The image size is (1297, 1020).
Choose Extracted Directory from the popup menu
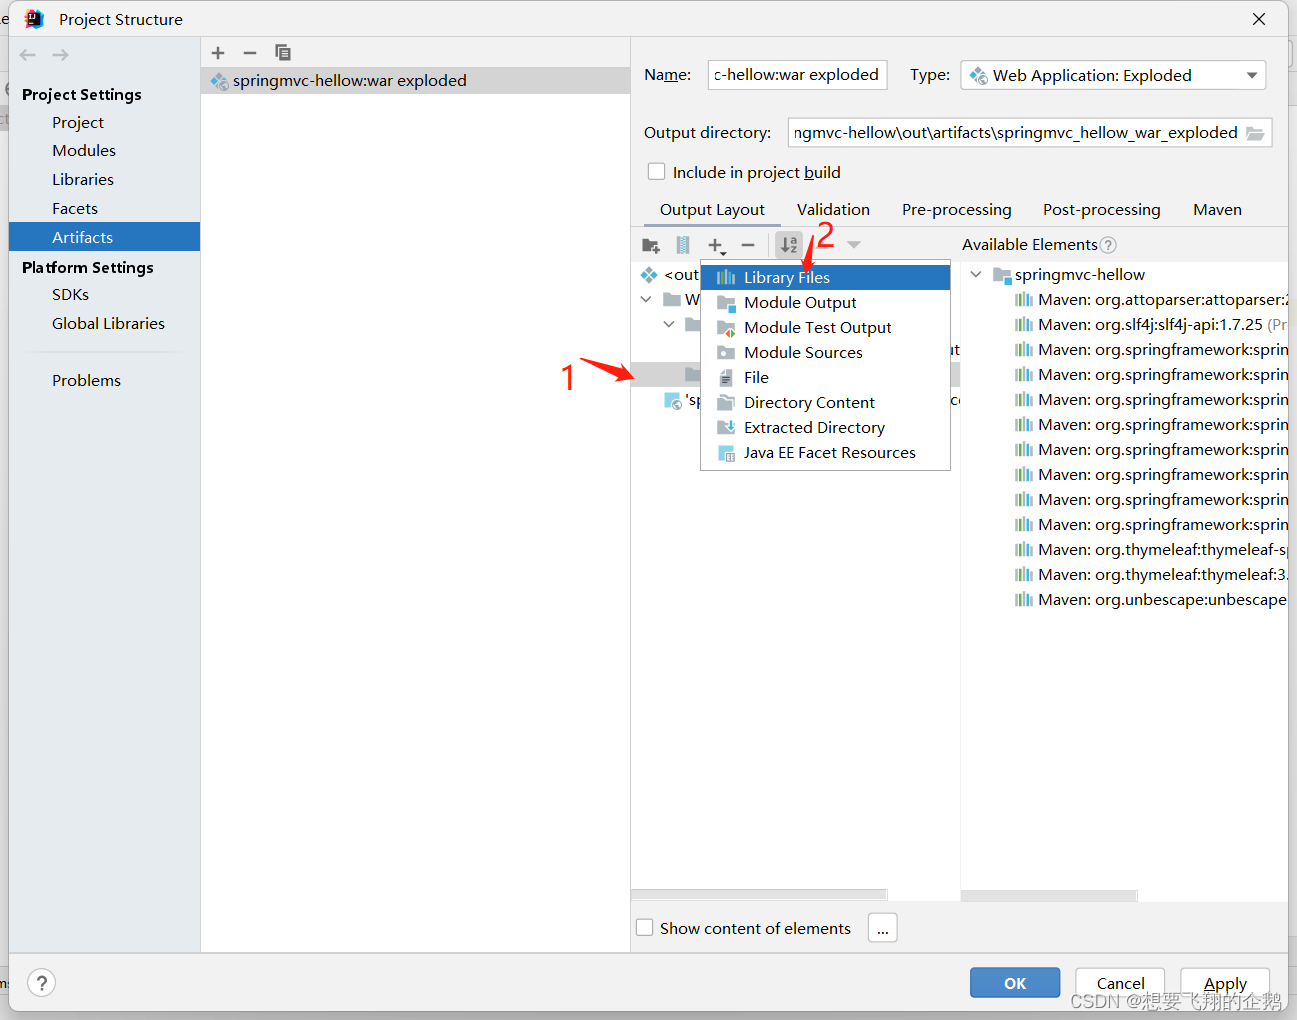pos(825,428)
